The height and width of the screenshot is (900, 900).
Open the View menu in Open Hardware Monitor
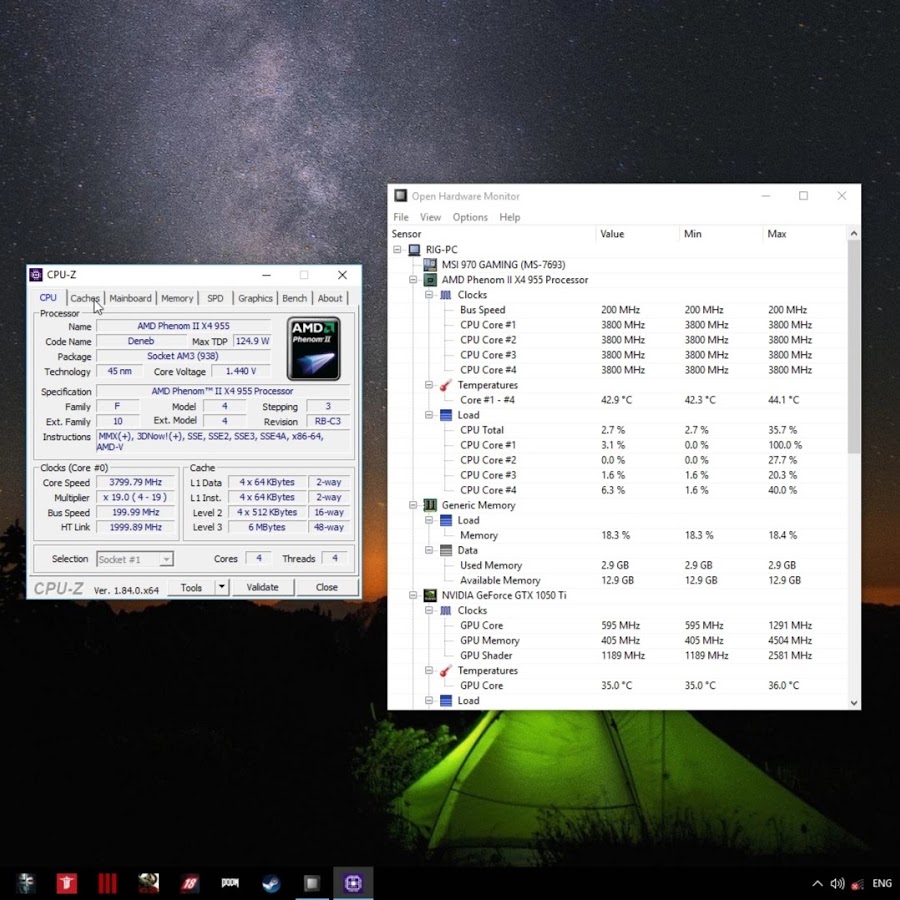point(430,217)
